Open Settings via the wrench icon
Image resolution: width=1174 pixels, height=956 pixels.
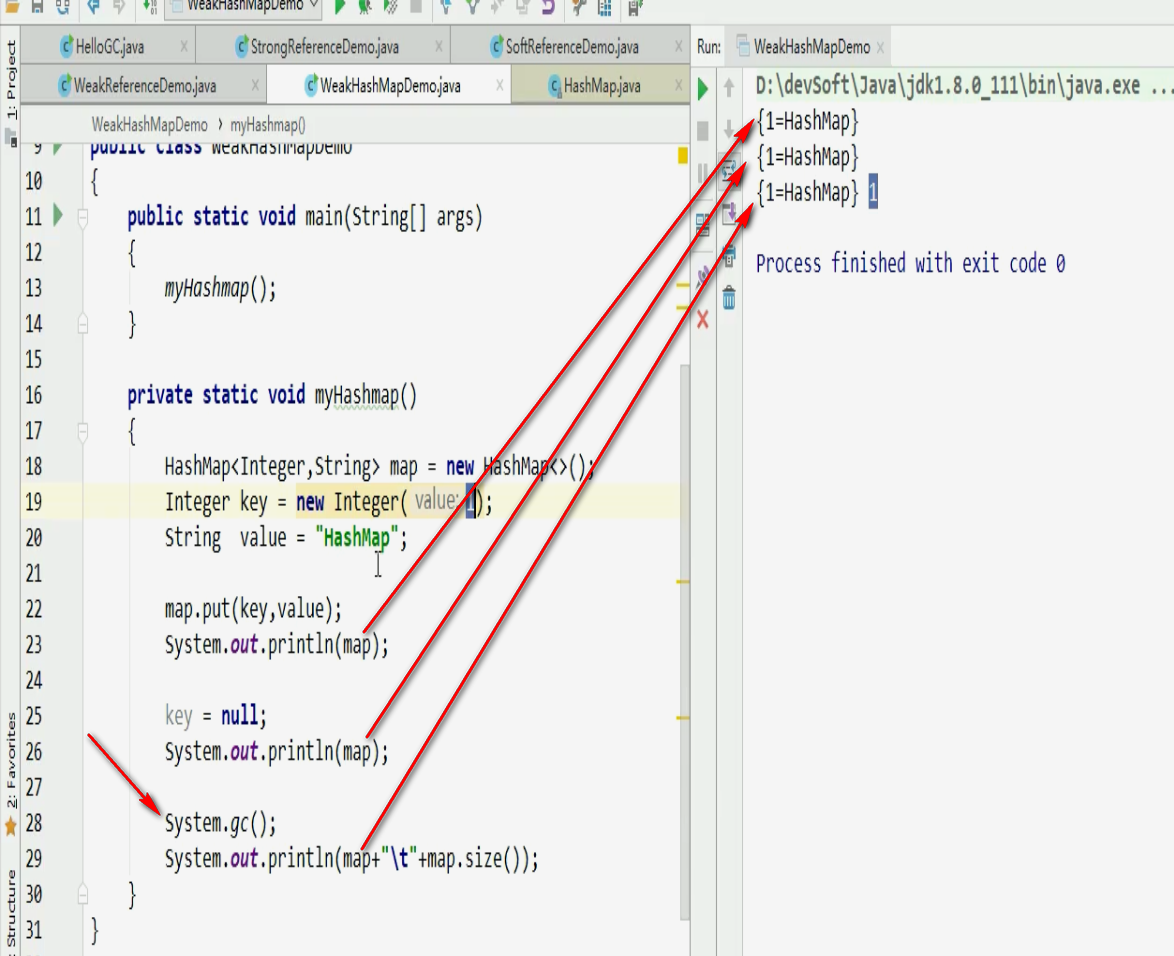coord(578,7)
